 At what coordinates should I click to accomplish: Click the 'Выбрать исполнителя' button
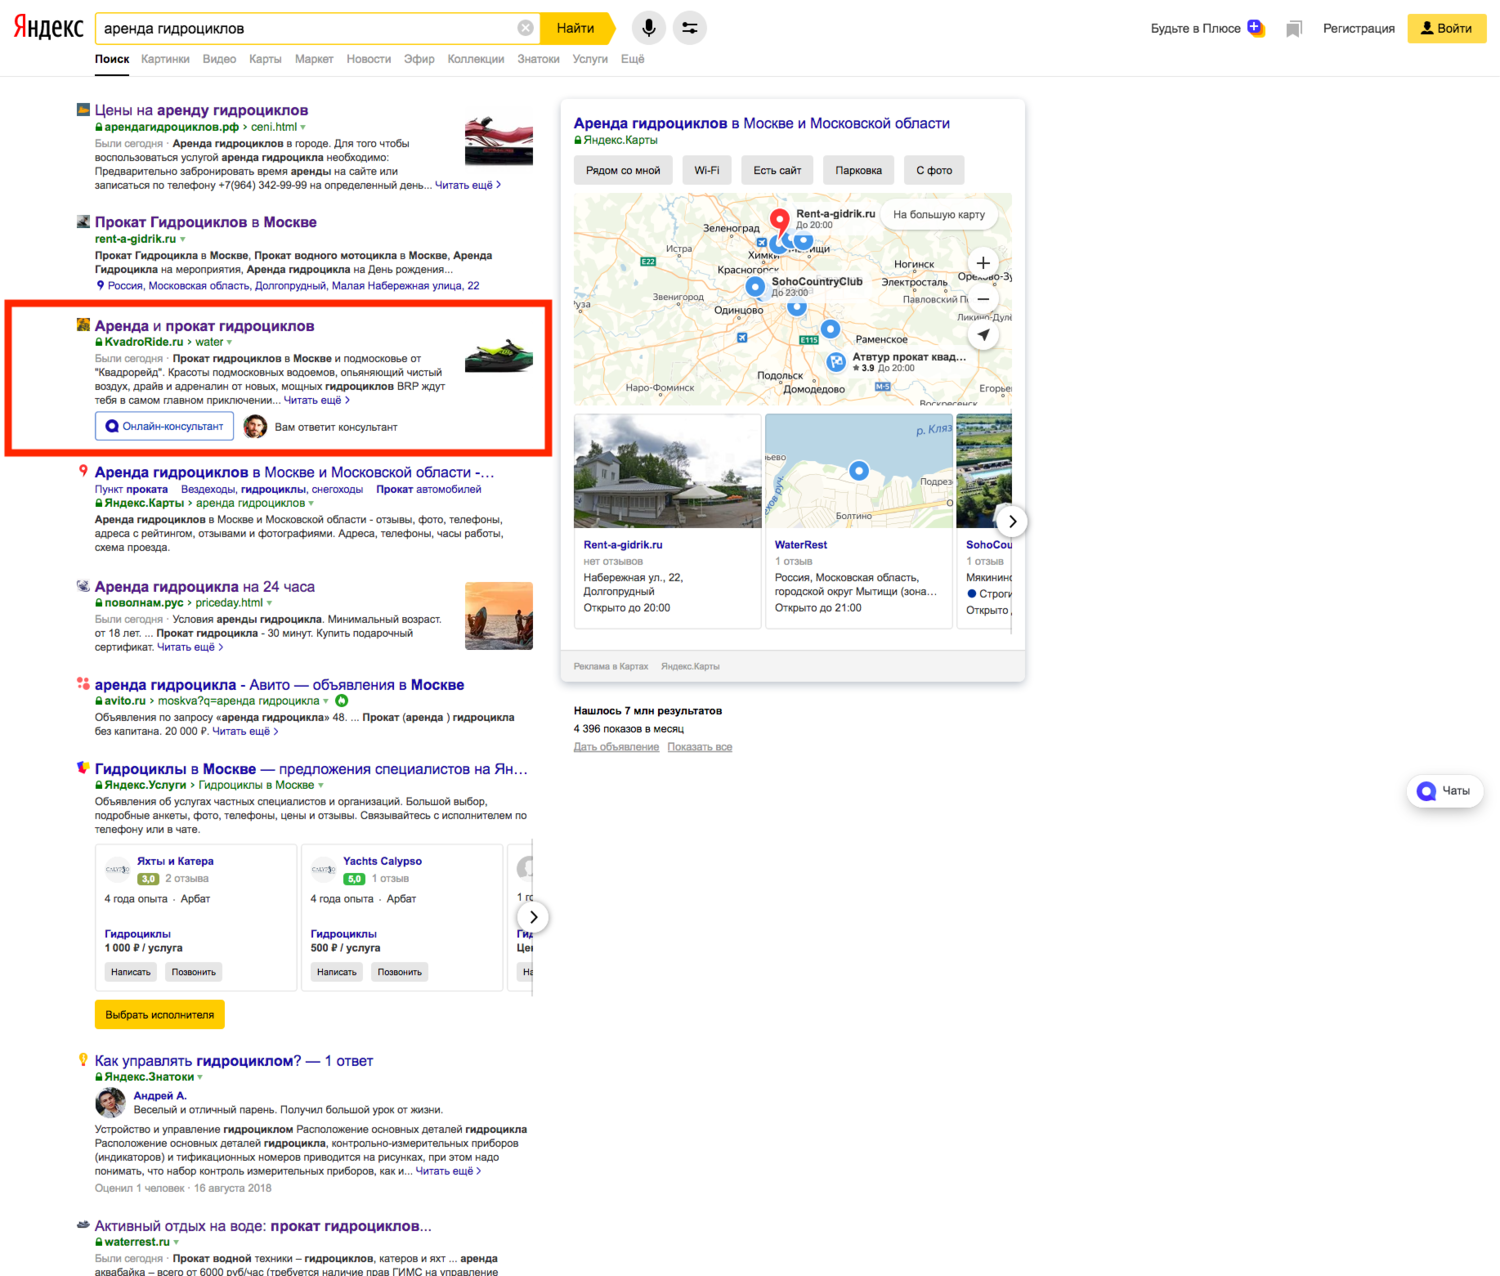pyautogui.click(x=160, y=1014)
